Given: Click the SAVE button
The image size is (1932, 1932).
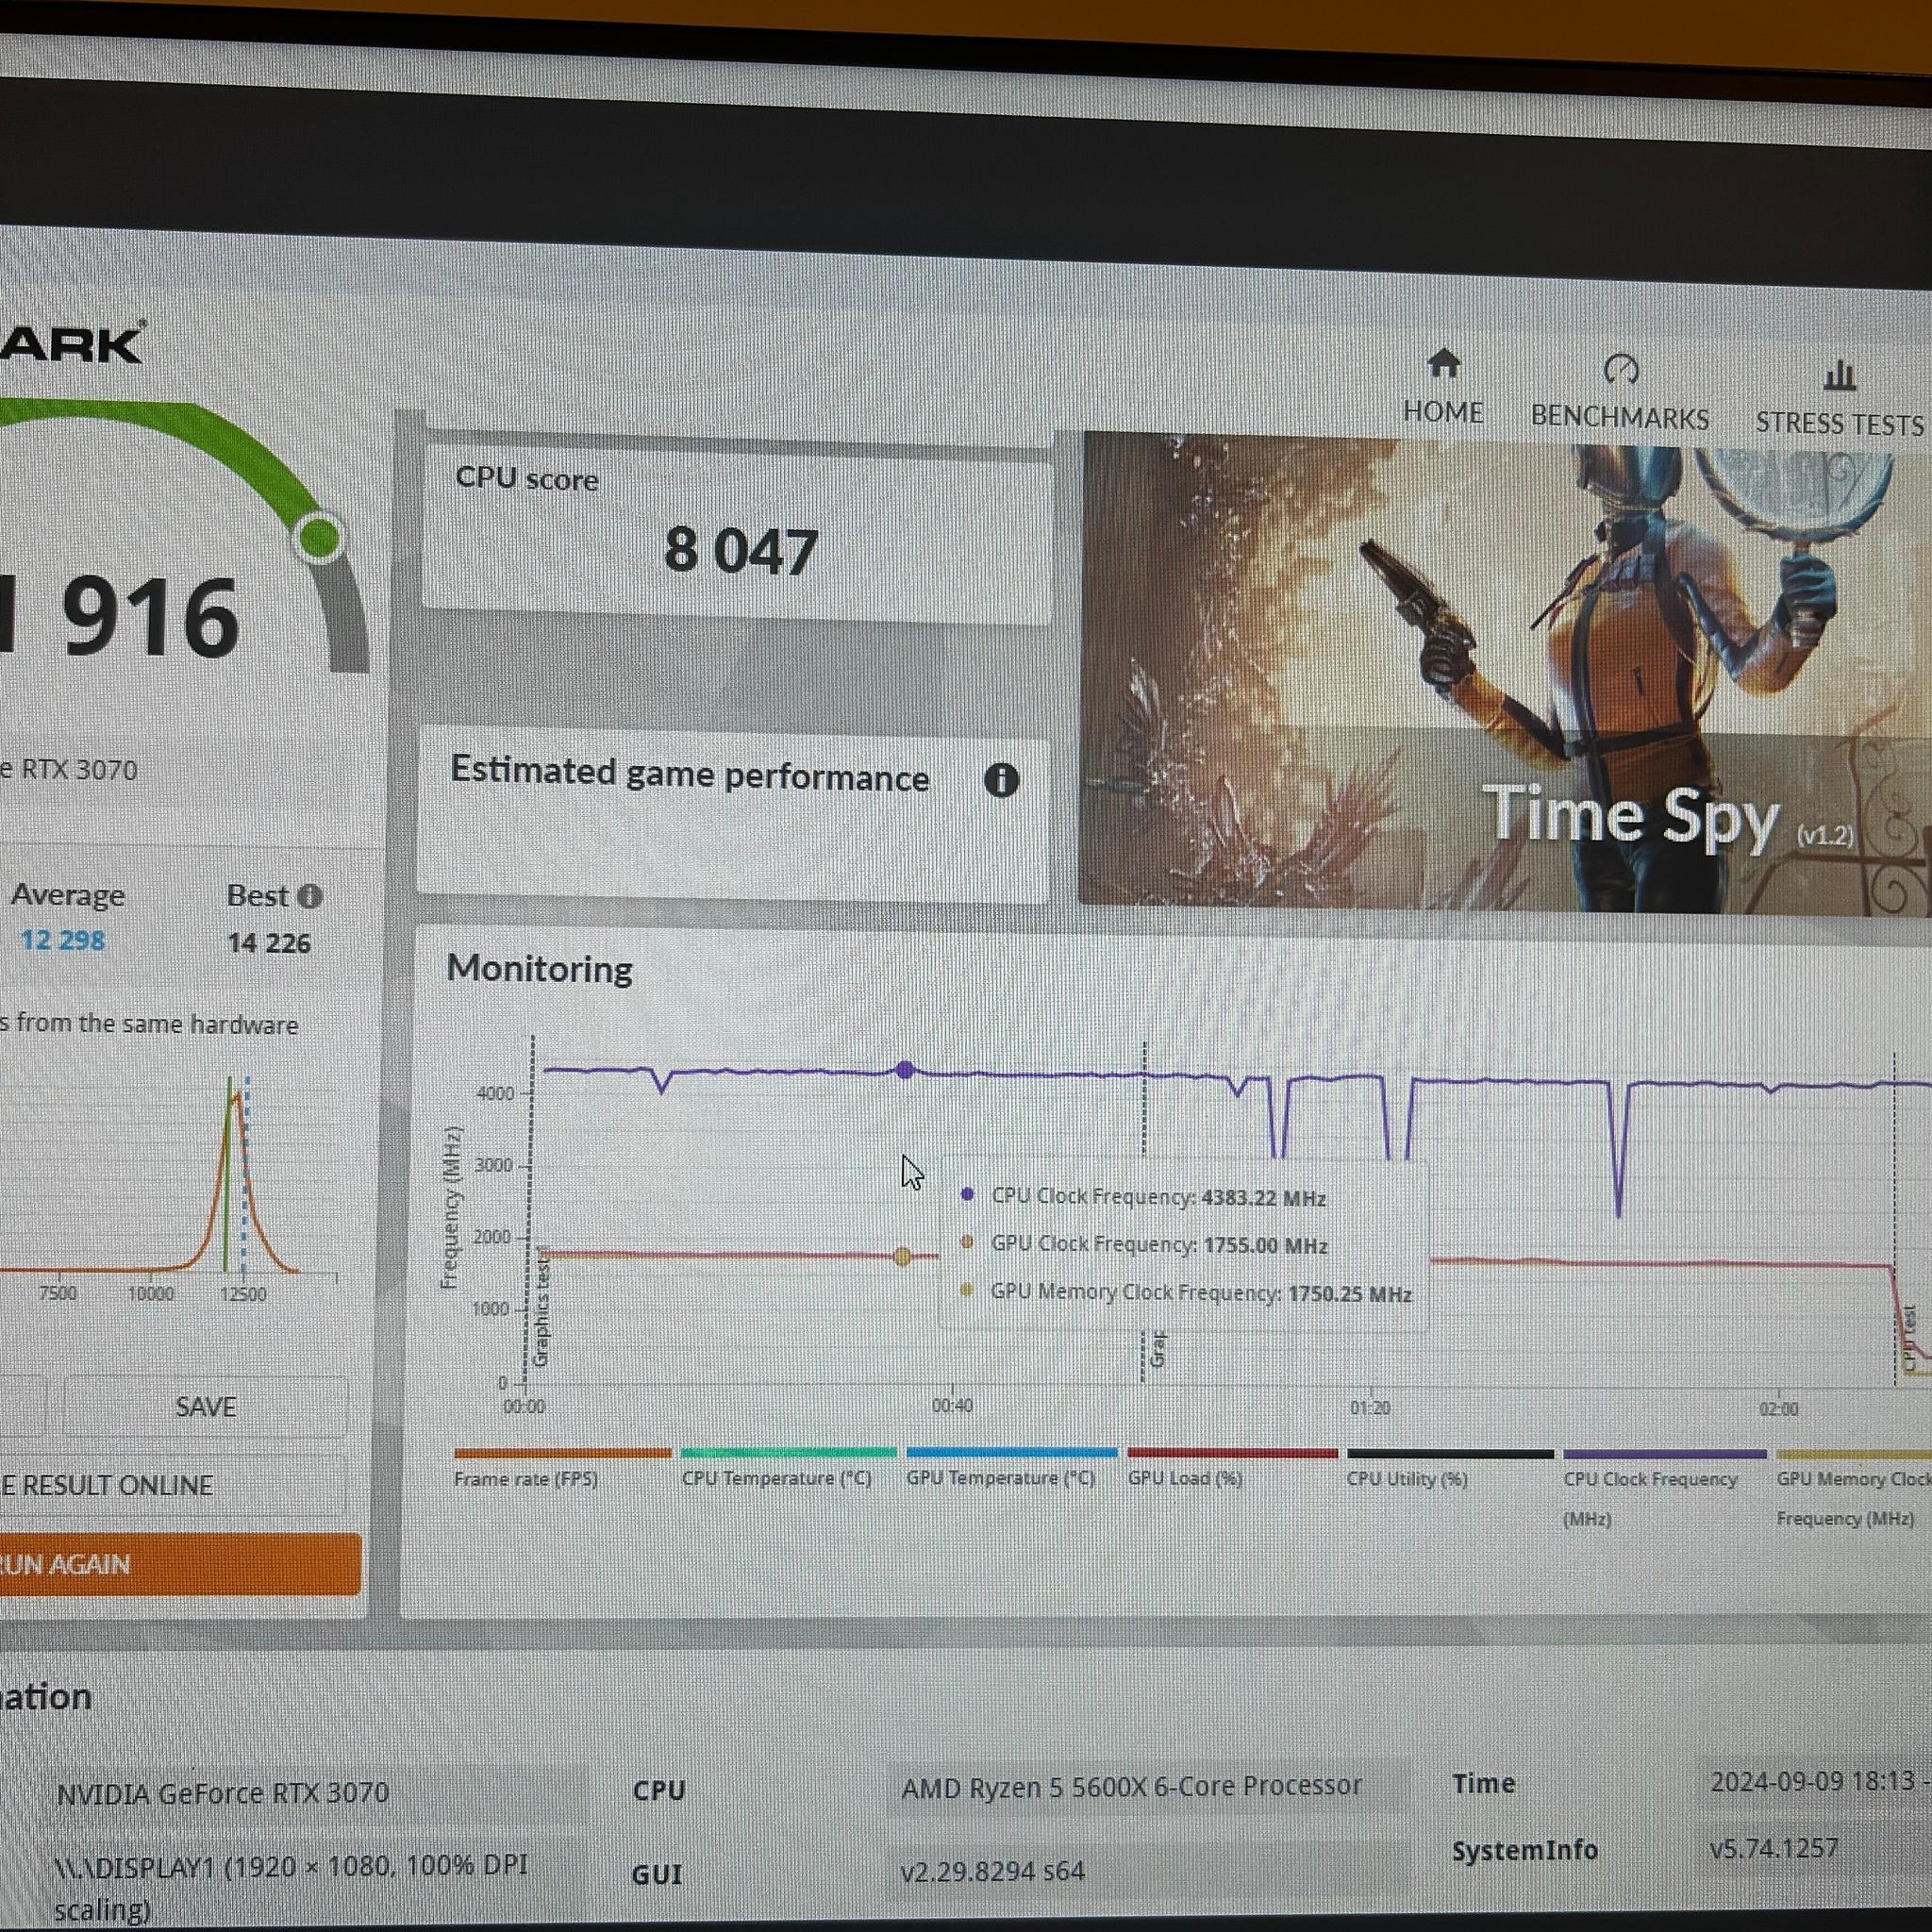Looking at the screenshot, I should (206, 1407).
